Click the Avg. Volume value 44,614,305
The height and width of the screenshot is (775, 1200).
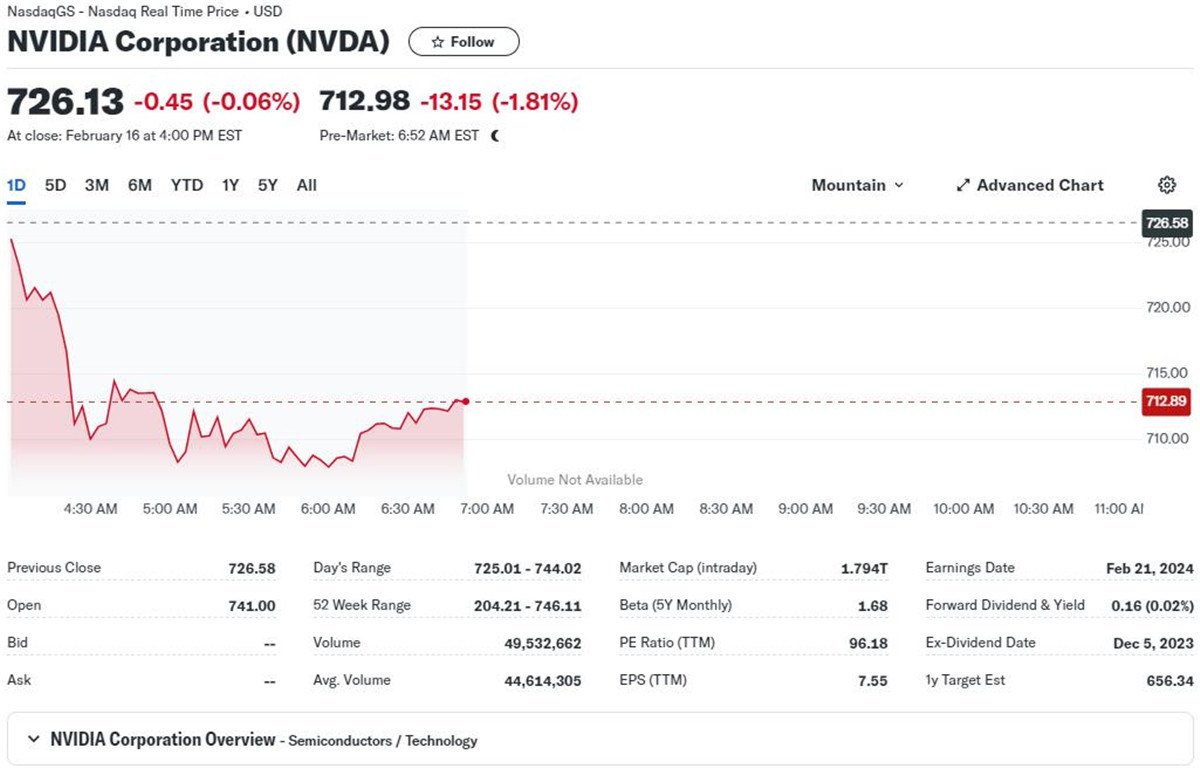coord(541,680)
